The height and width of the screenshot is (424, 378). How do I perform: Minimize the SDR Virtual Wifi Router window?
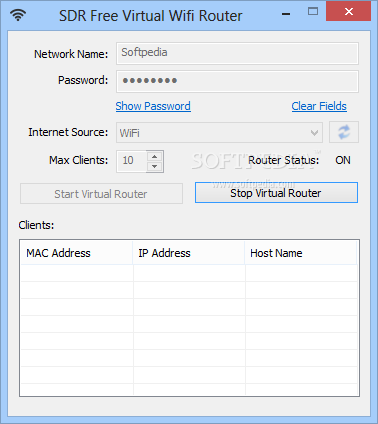click(286, 13)
